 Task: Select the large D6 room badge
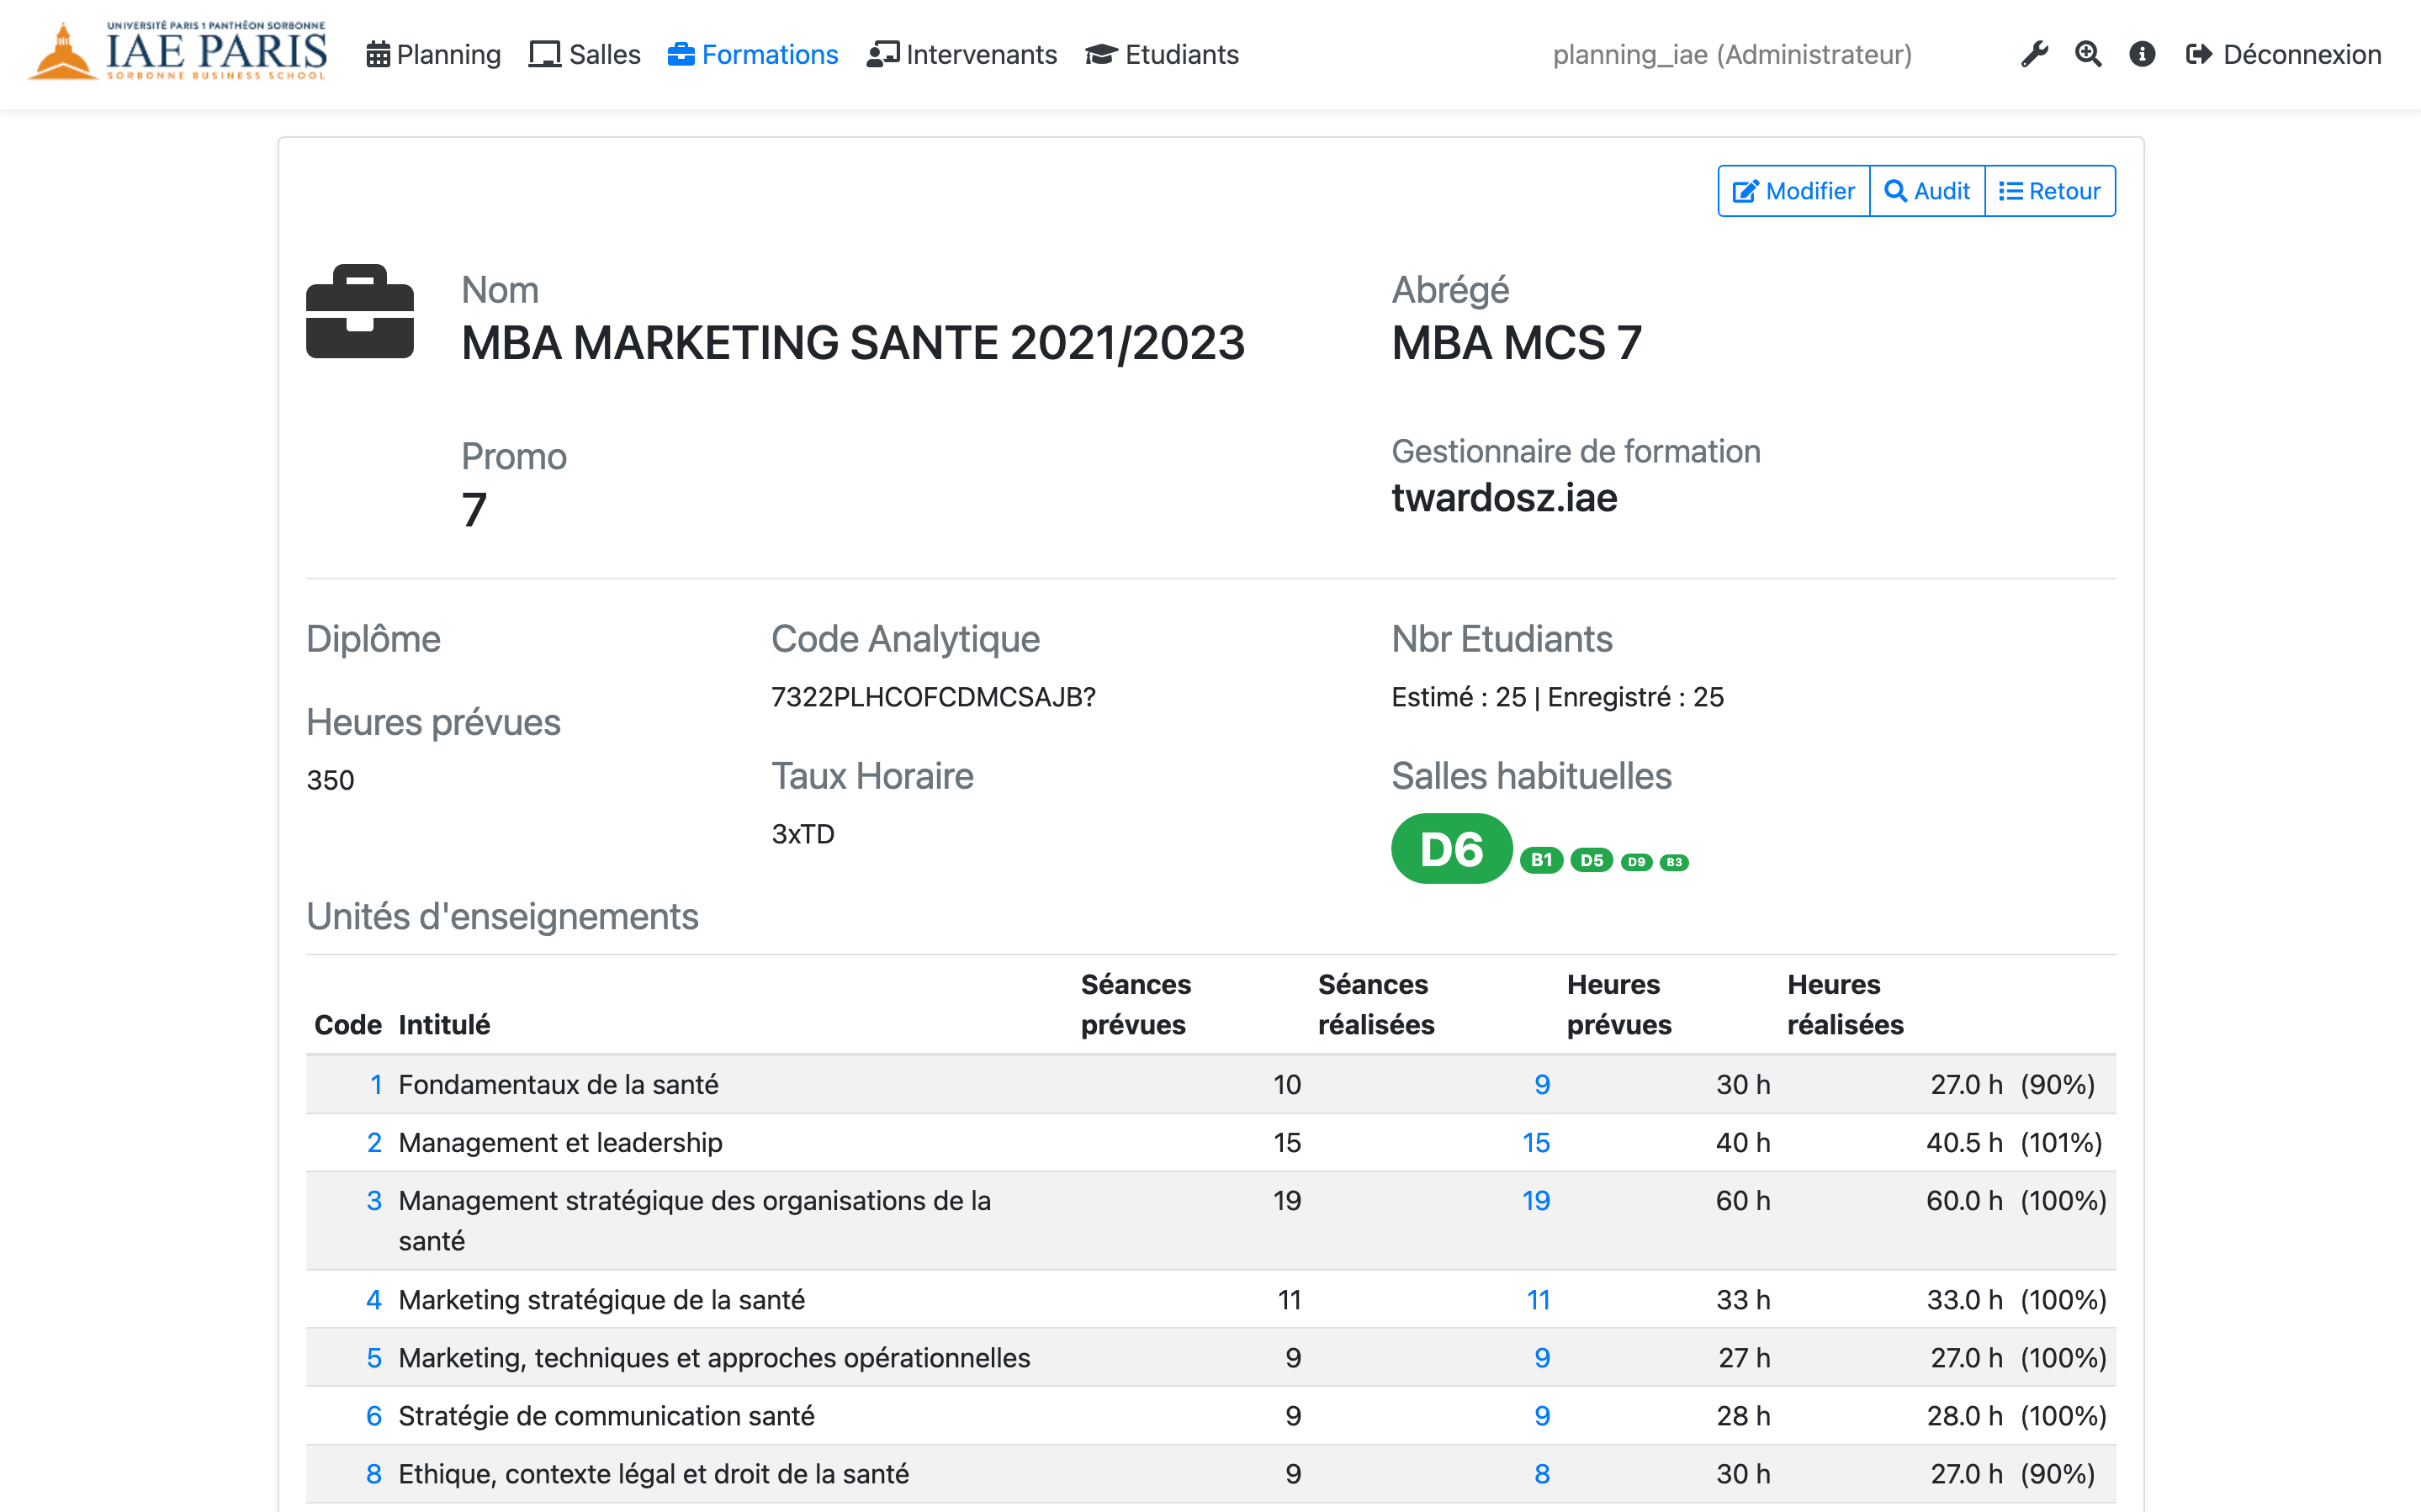coord(1451,849)
